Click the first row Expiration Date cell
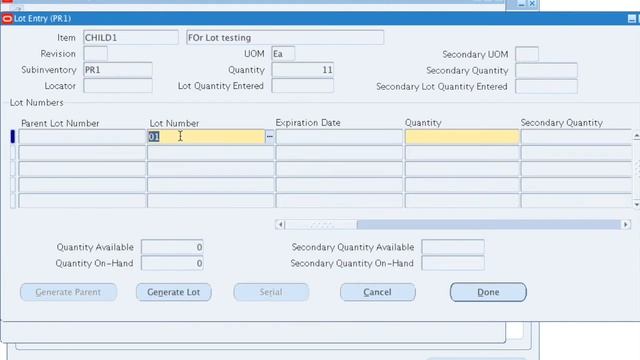 [x=339, y=136]
